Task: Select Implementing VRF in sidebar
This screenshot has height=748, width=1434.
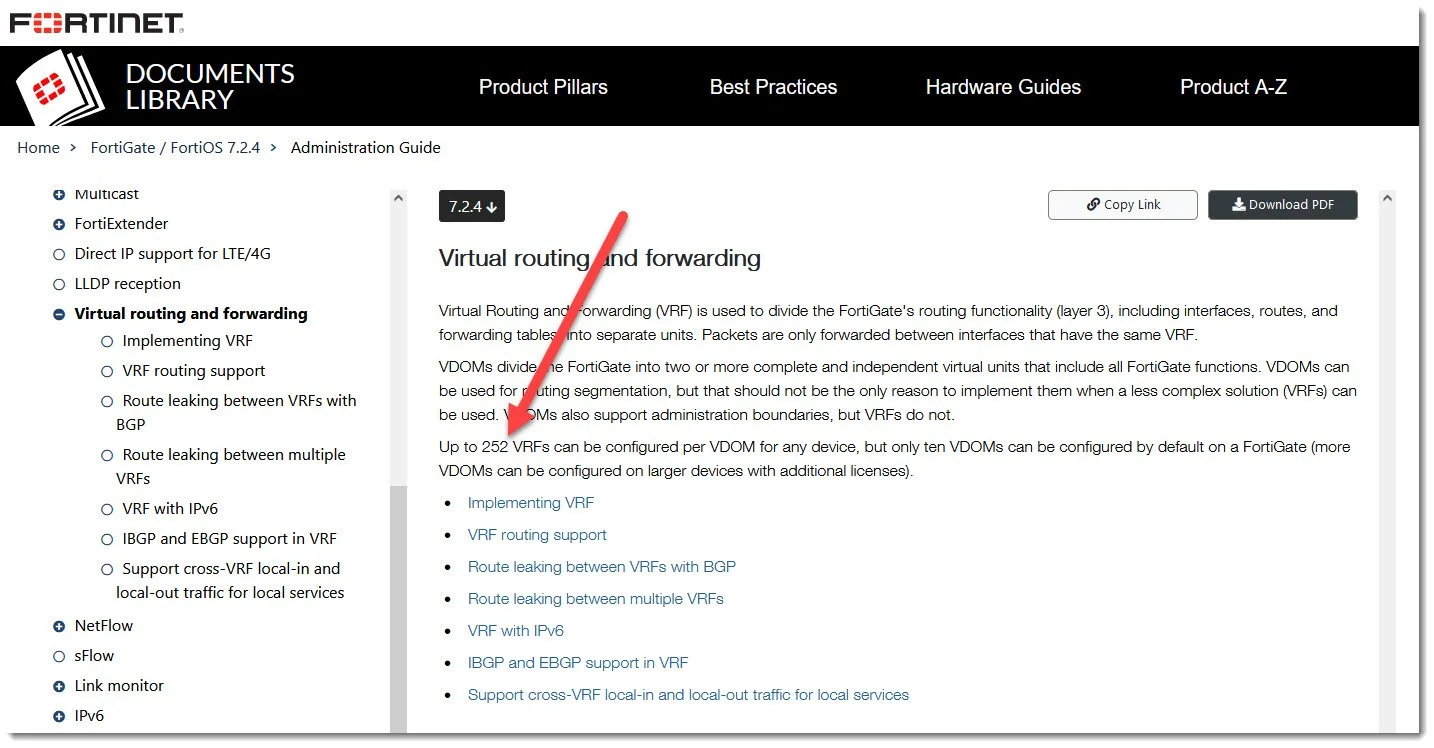Action: [188, 341]
